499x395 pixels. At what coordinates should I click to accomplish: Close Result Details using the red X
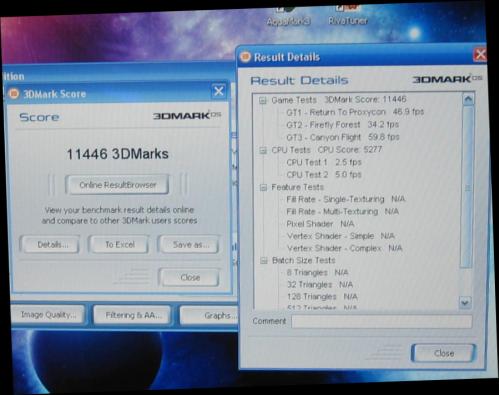[x=480, y=55]
